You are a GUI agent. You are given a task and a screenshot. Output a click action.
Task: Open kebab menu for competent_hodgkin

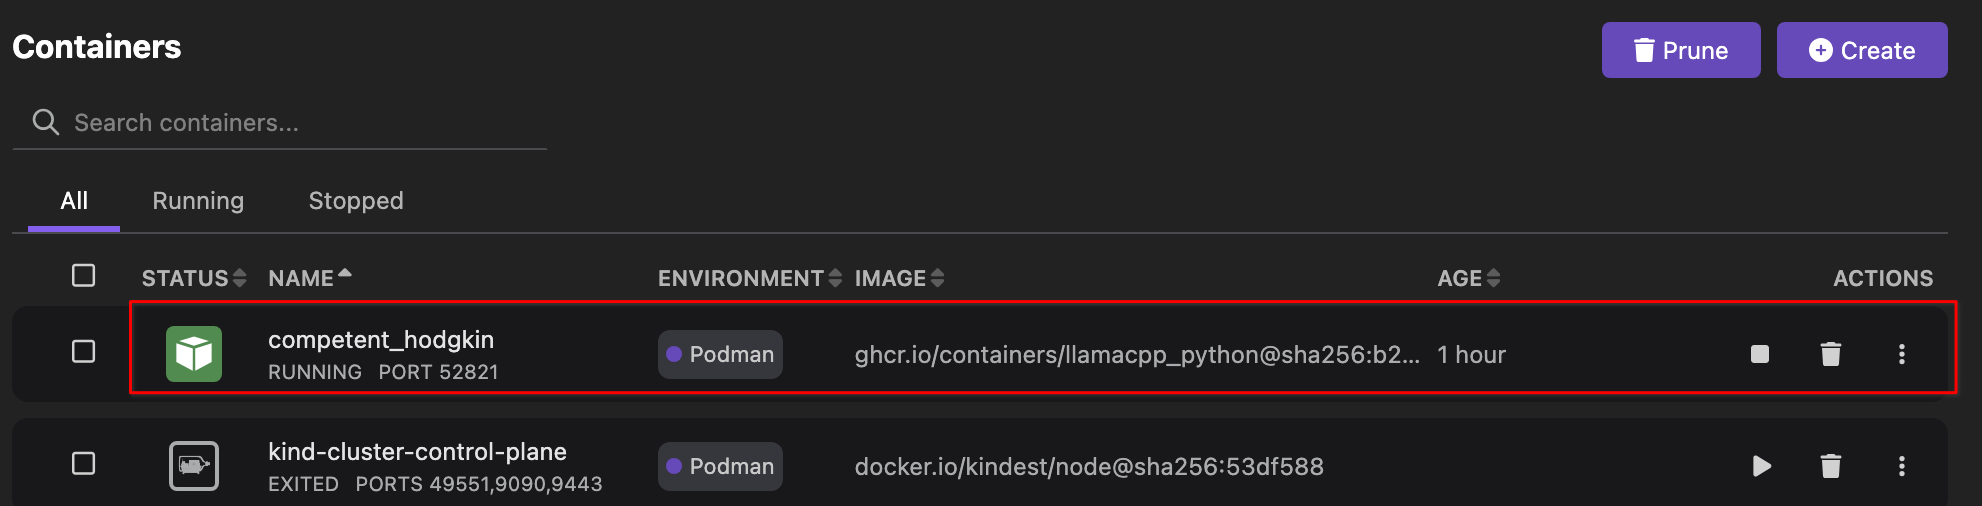1902,354
